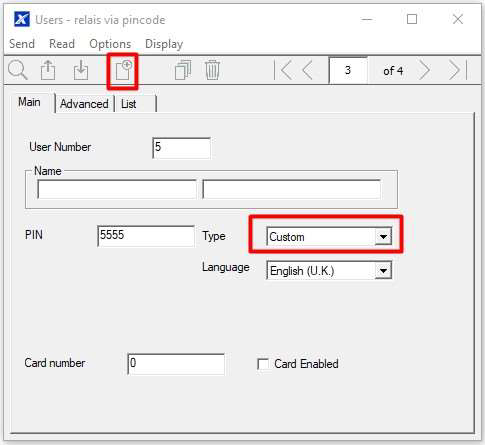Go to next record arrow
This screenshot has width=485, height=445.
tap(424, 70)
